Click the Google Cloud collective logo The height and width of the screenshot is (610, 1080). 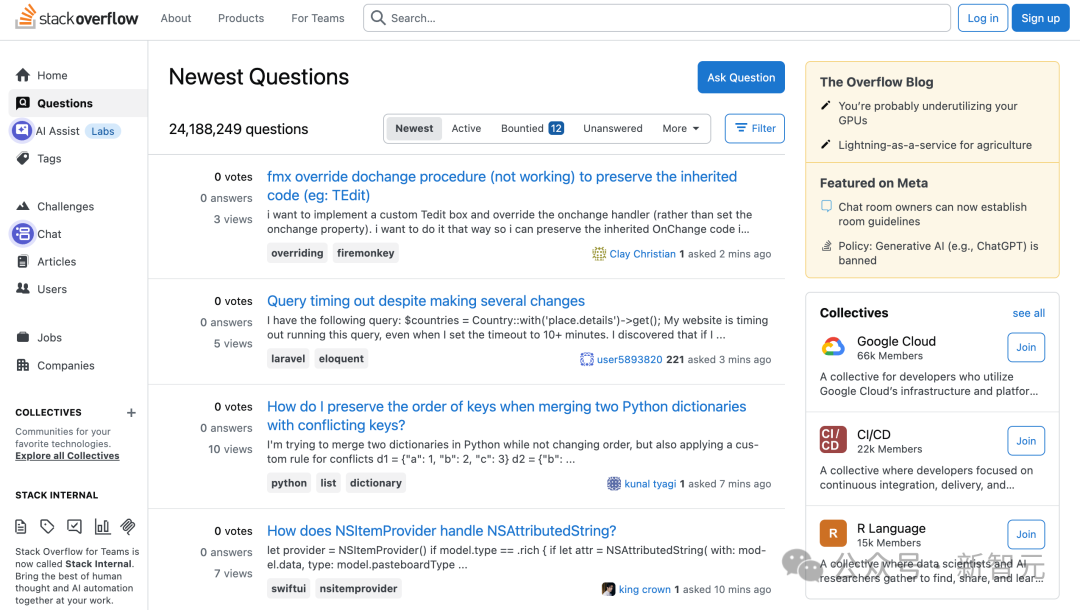833,348
